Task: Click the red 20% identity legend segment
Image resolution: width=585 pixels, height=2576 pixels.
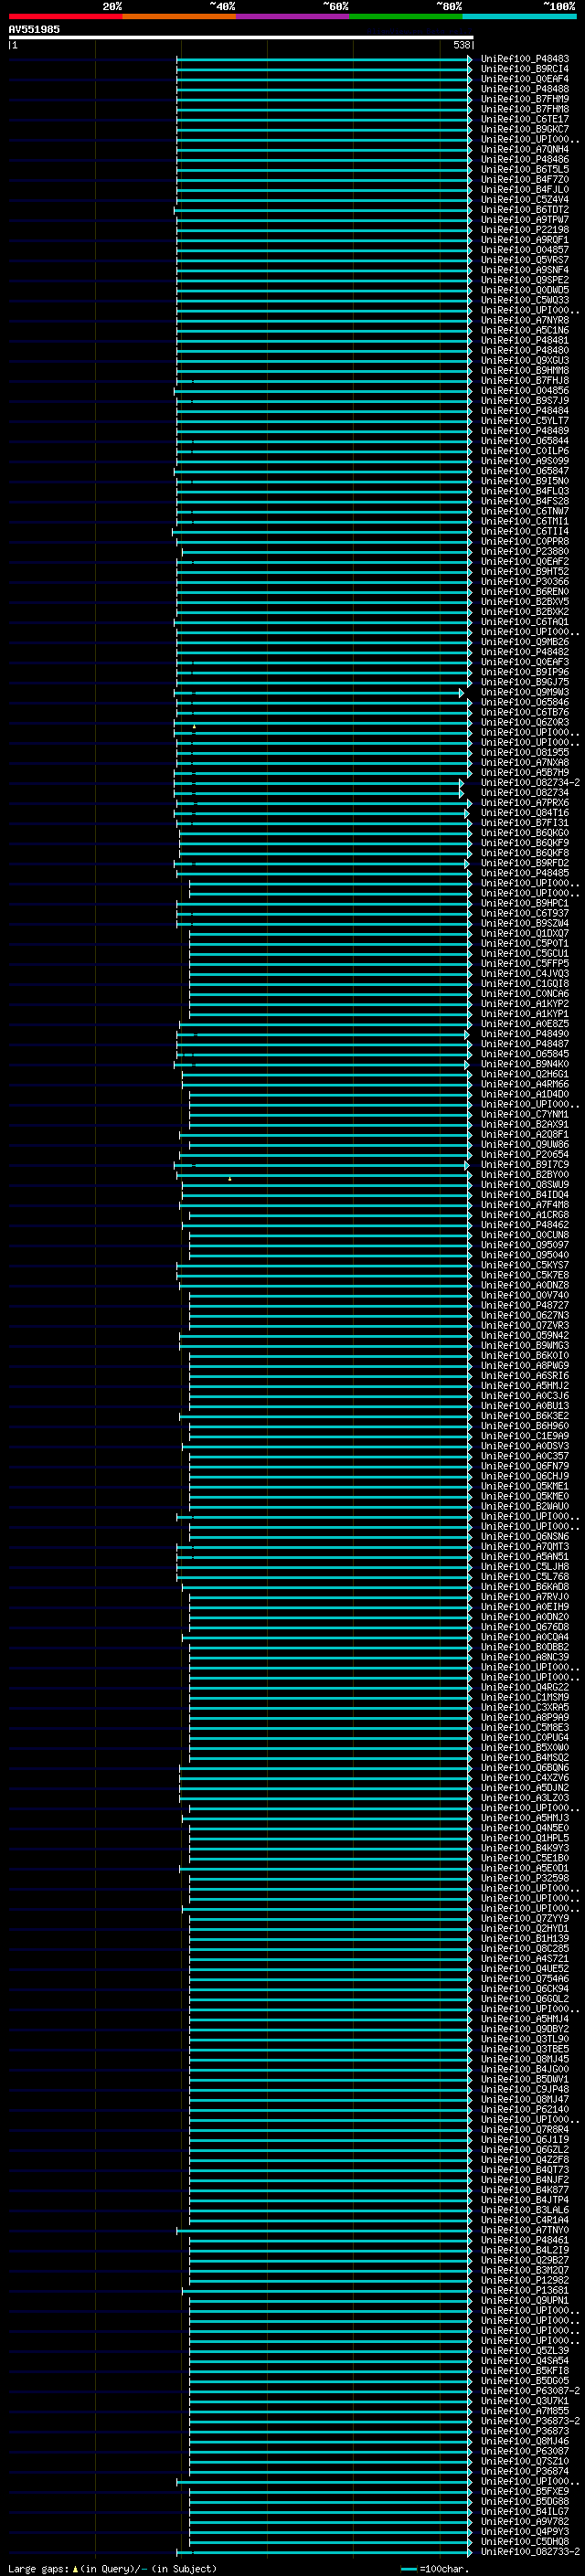Action: [x=66, y=16]
